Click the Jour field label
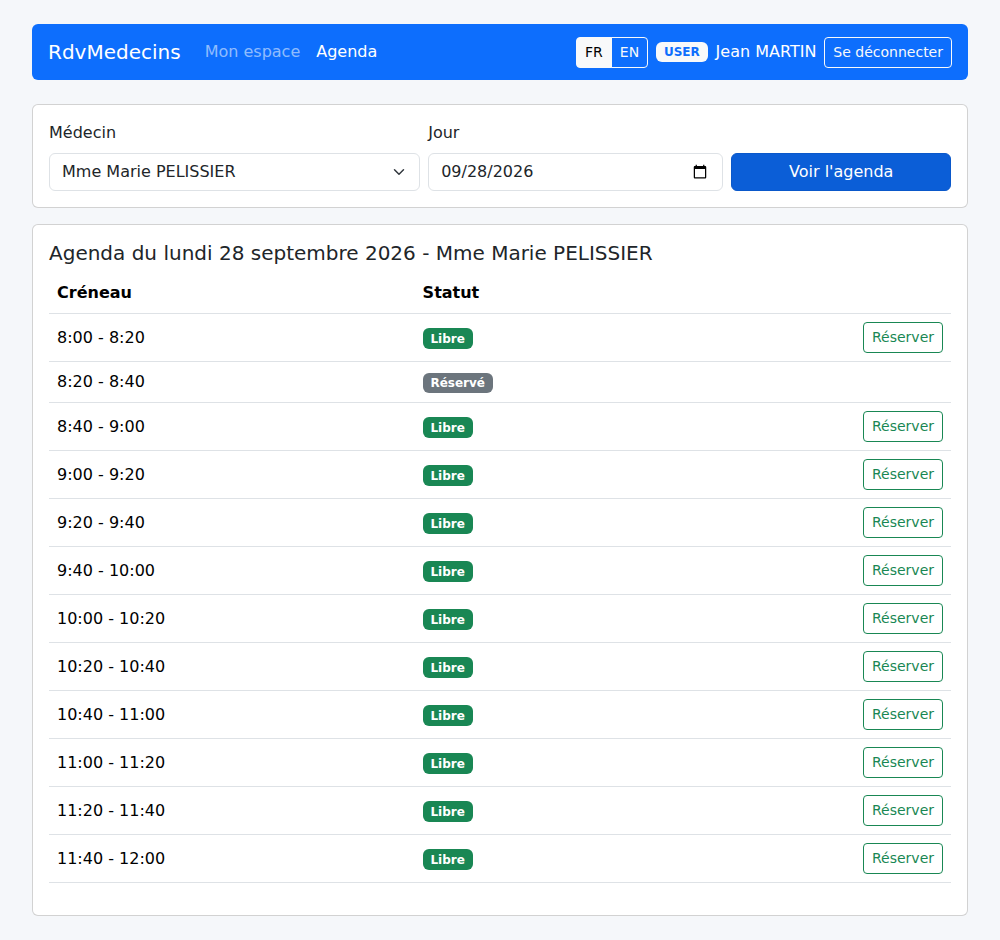This screenshot has width=1000, height=940. click(x=443, y=133)
